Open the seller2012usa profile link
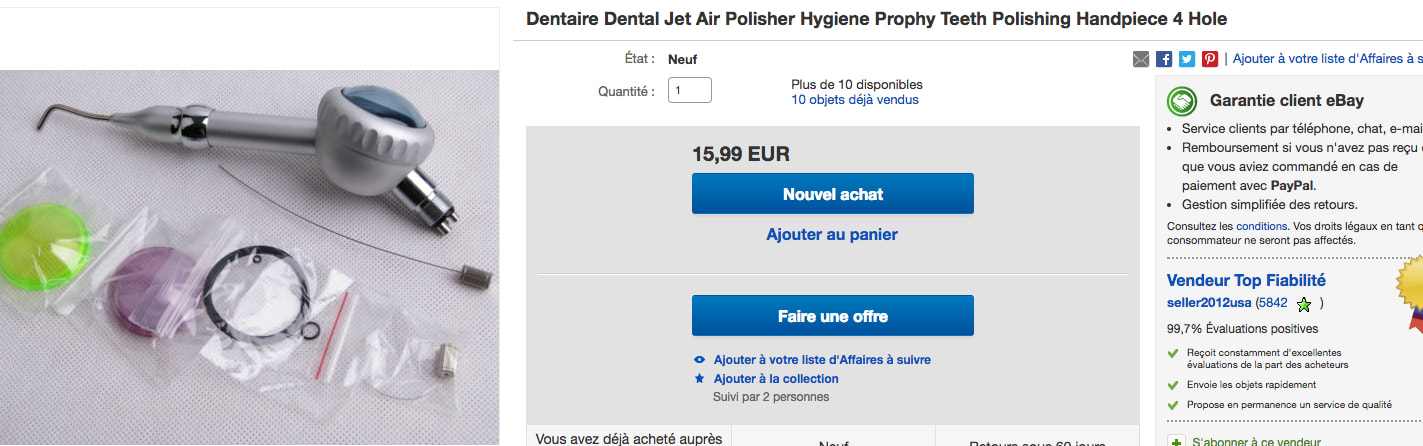The width and height of the screenshot is (1423, 446). click(x=1209, y=303)
